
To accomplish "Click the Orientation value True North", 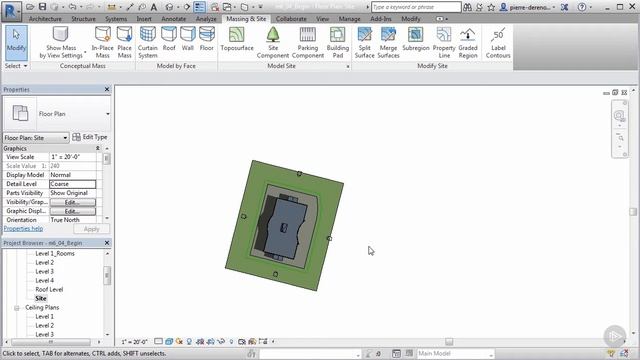I will click(73, 220).
